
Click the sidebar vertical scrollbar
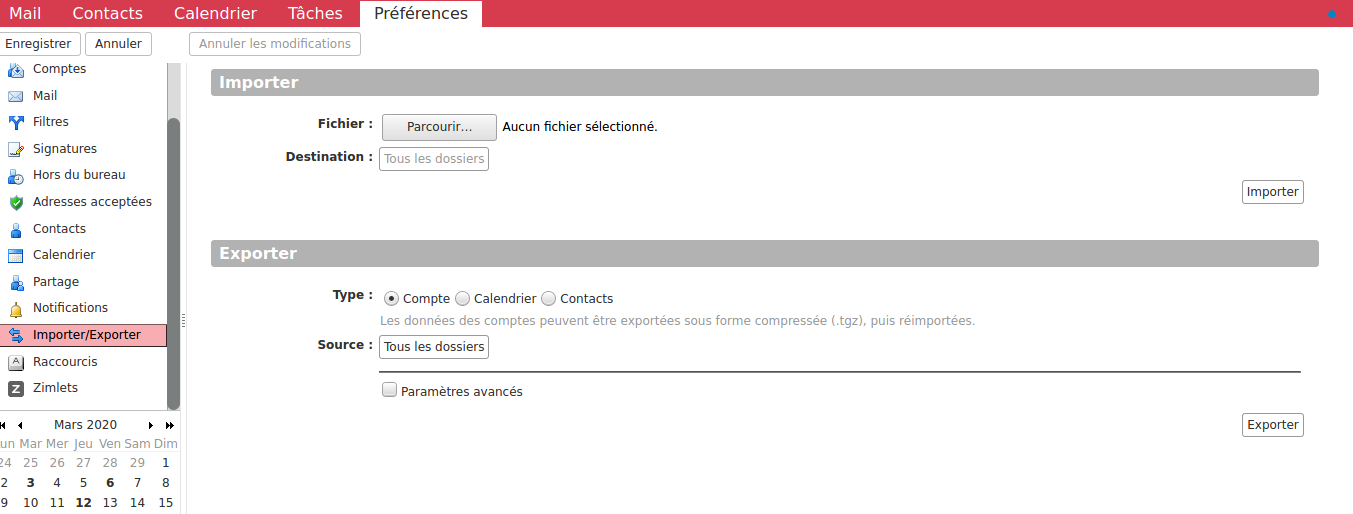pyautogui.click(x=173, y=260)
